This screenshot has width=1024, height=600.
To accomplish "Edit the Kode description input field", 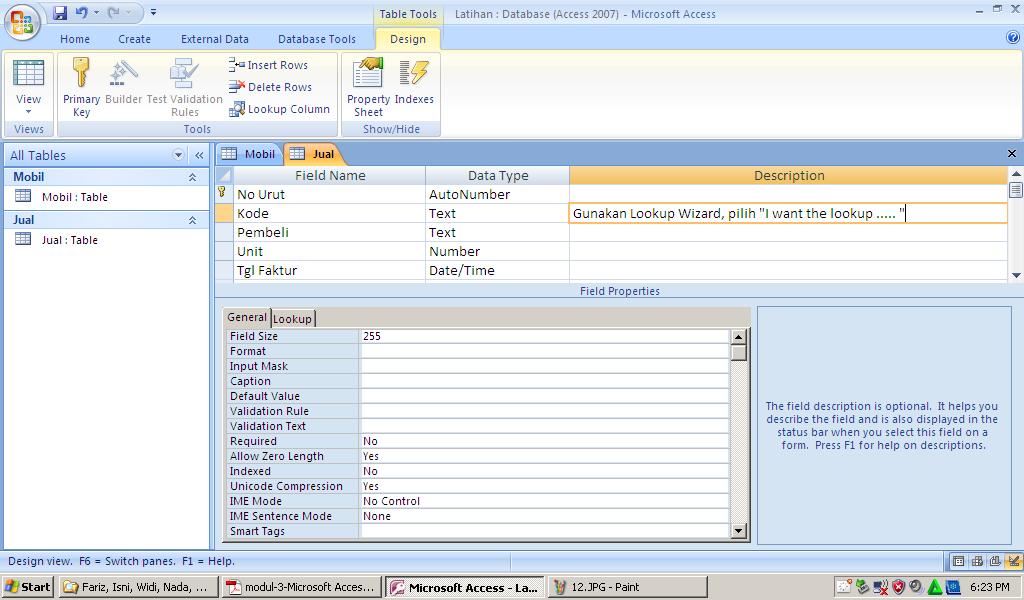I will click(x=788, y=213).
